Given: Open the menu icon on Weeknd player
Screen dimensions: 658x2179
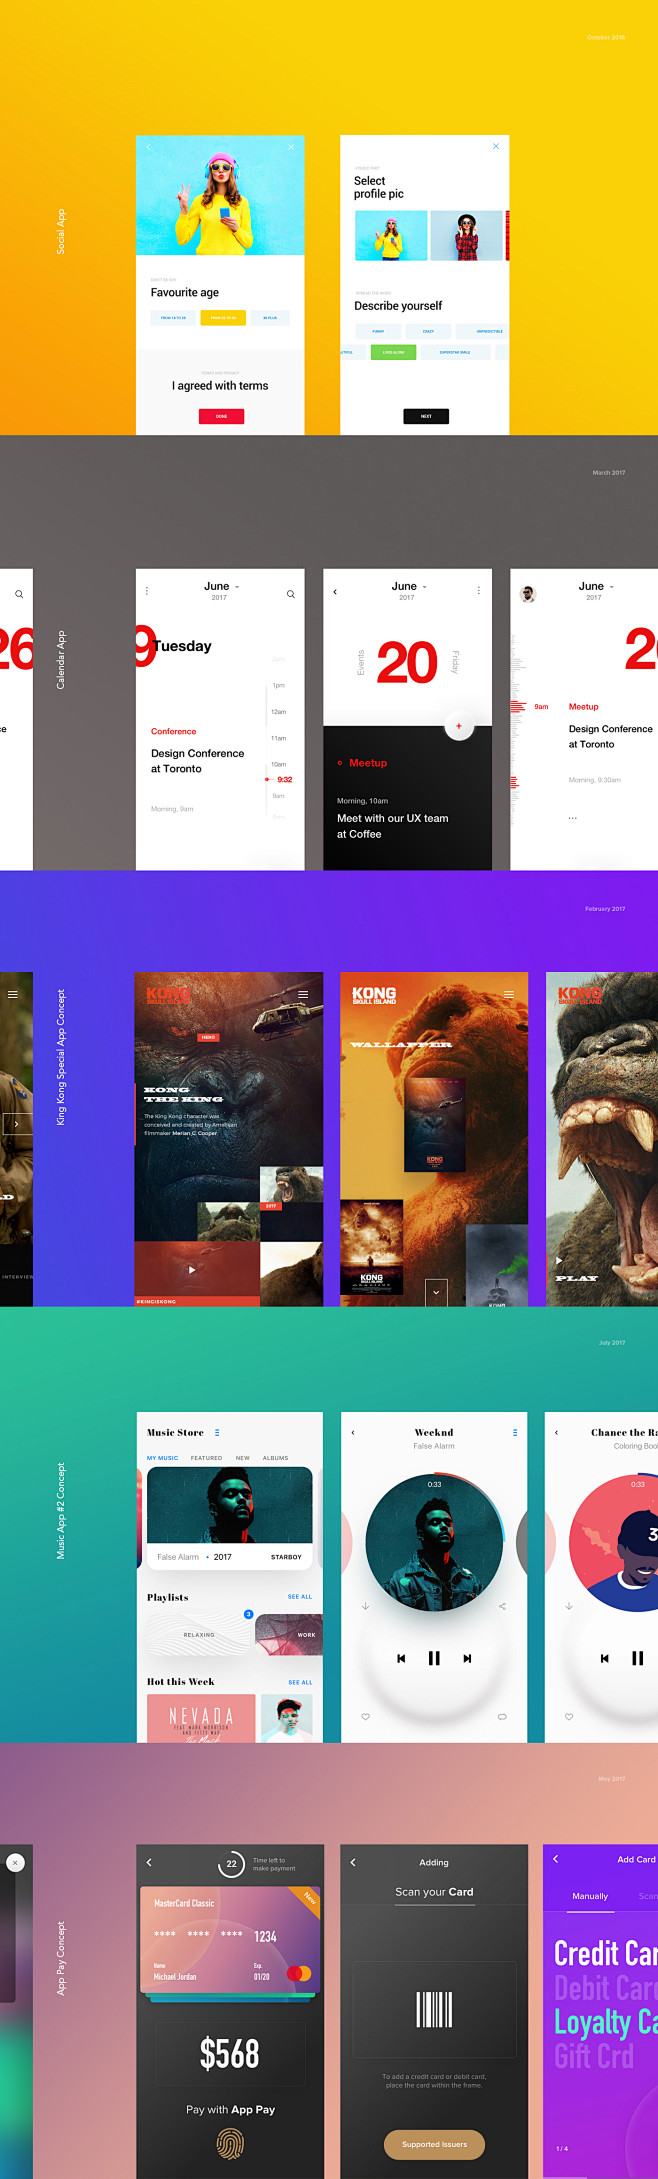Looking at the screenshot, I should pyautogui.click(x=515, y=1433).
